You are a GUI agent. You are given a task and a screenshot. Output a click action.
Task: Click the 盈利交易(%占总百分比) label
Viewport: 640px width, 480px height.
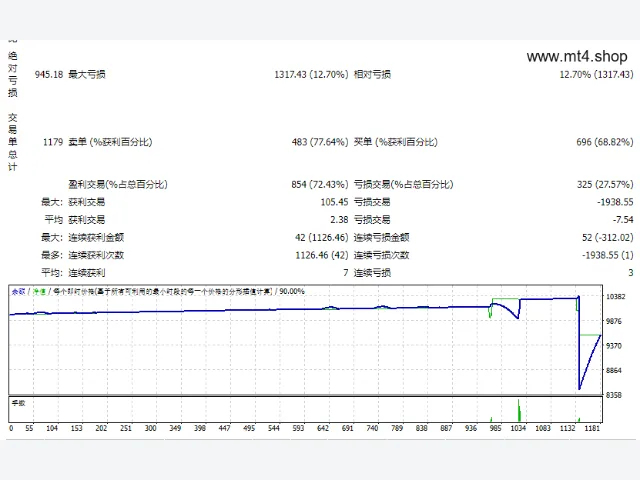click(x=118, y=184)
